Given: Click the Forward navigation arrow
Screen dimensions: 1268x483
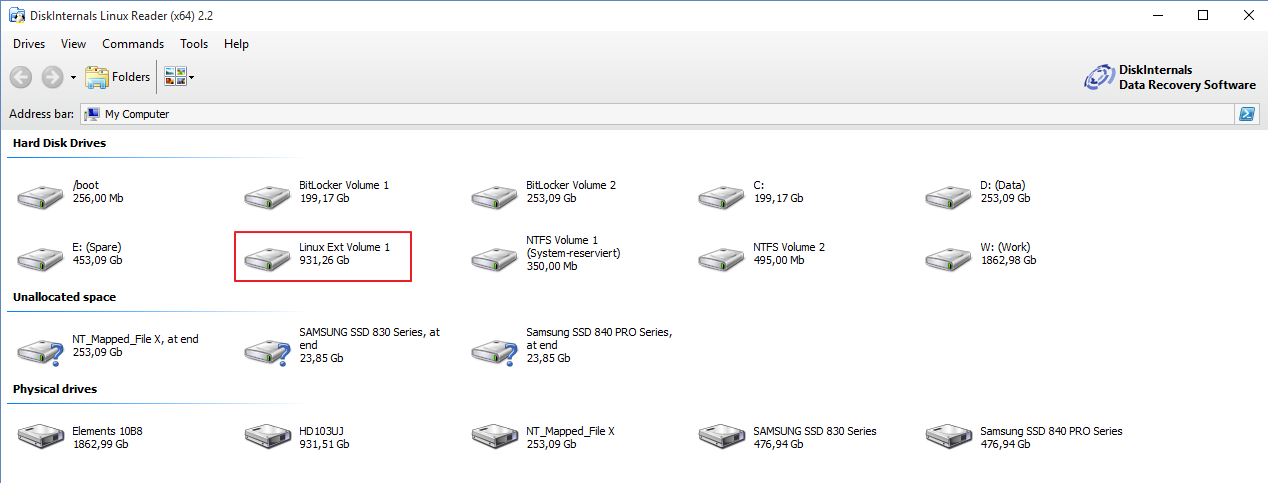Looking at the screenshot, I should 53,77.
